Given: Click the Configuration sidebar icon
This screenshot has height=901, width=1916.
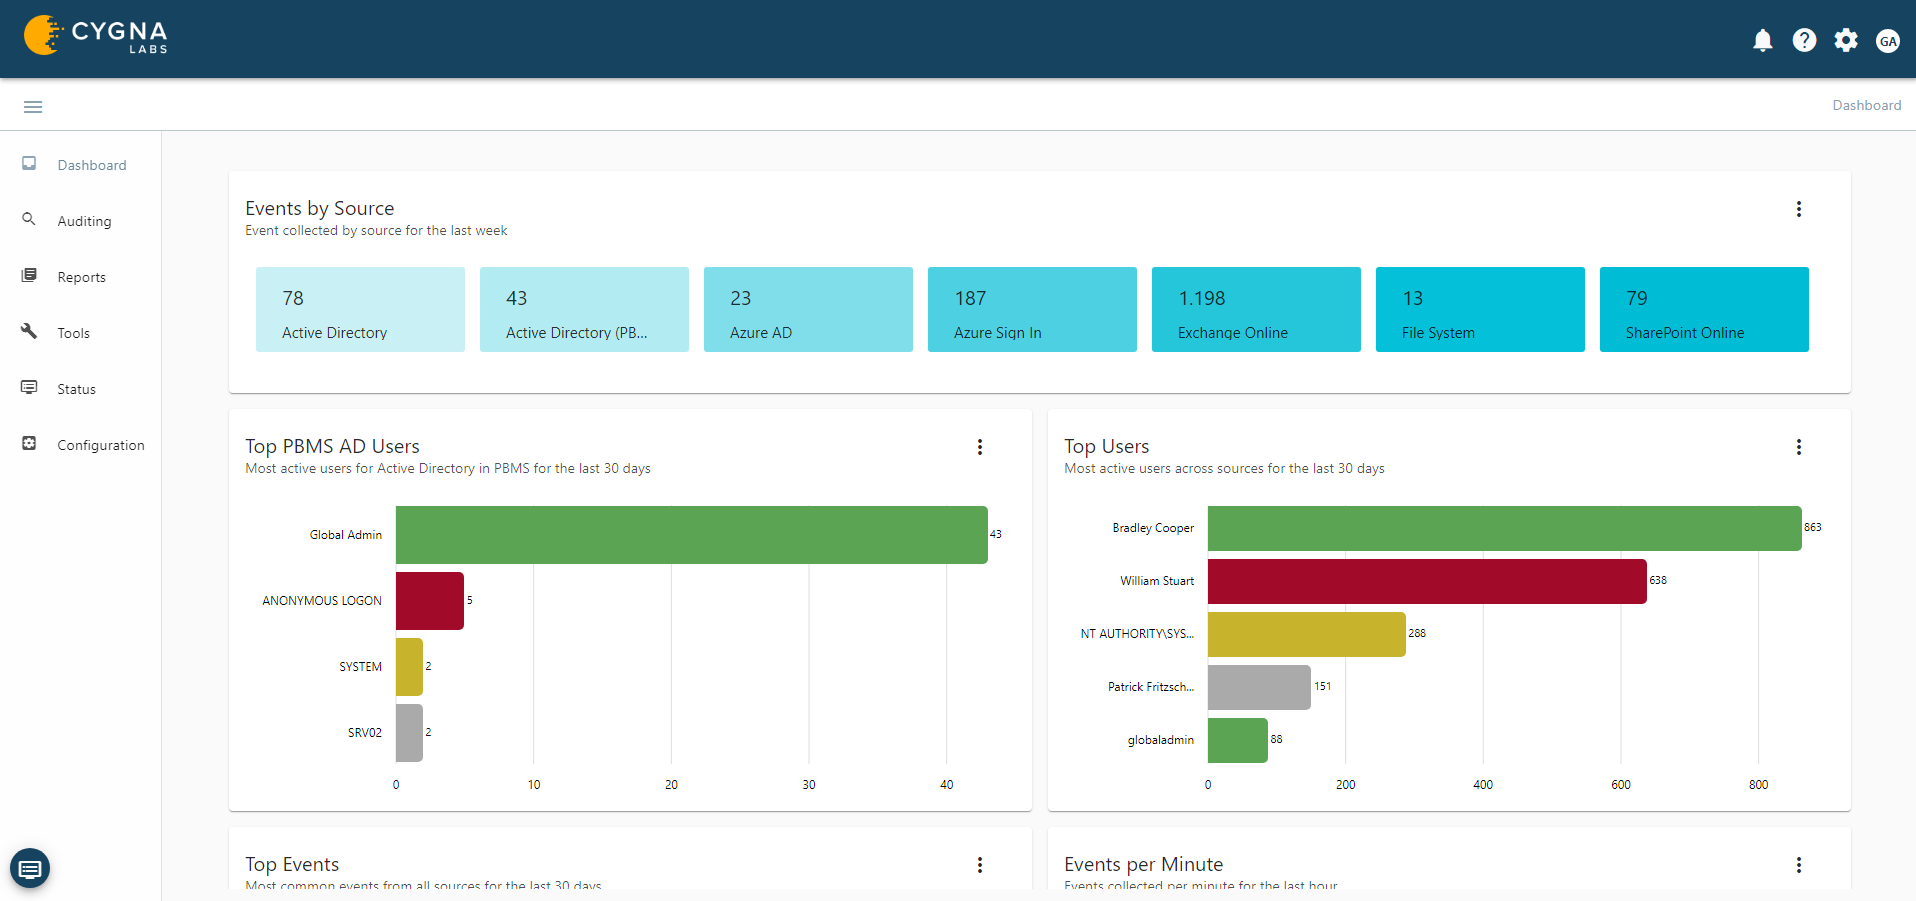Looking at the screenshot, I should pyautogui.click(x=29, y=443).
